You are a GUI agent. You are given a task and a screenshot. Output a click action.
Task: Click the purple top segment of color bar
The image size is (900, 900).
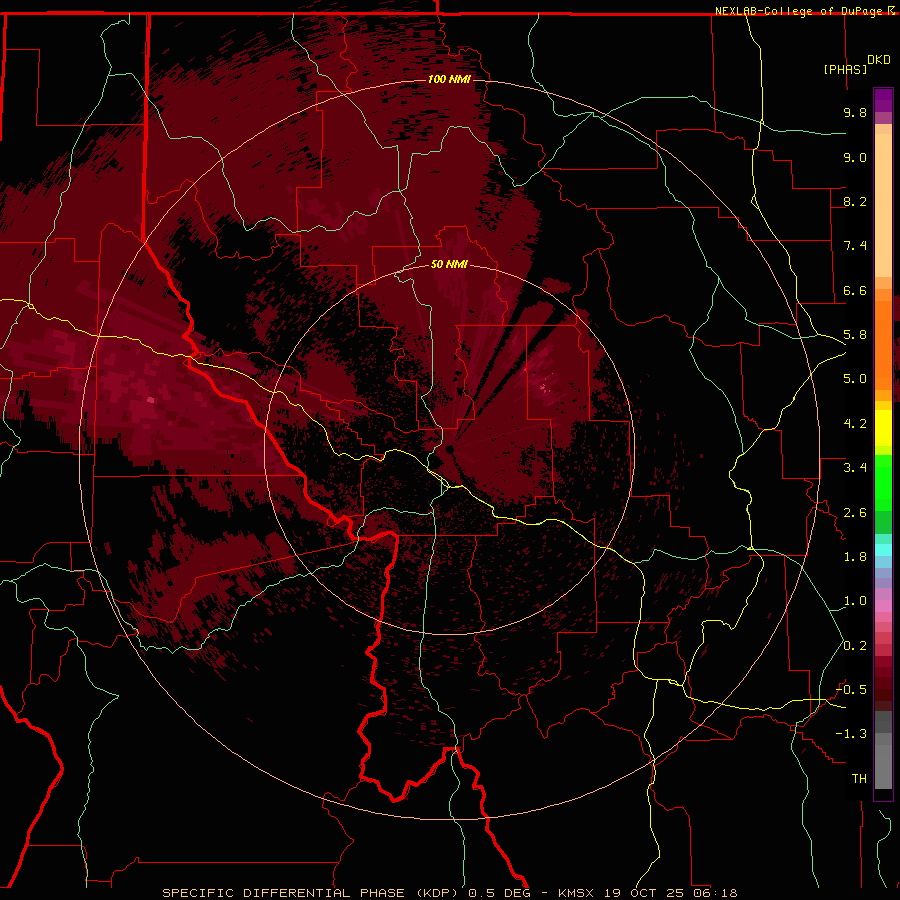(883, 100)
